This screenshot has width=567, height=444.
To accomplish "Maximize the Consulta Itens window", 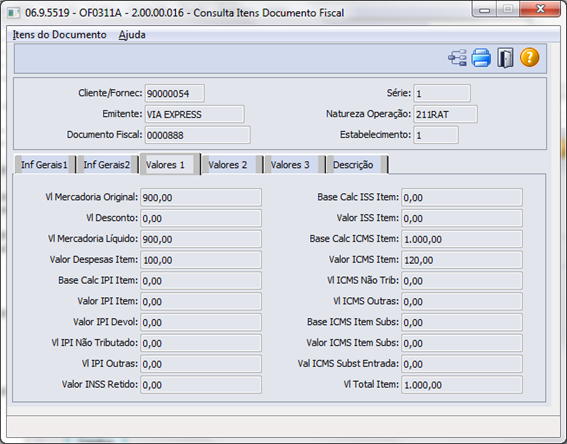I will click(x=508, y=9).
